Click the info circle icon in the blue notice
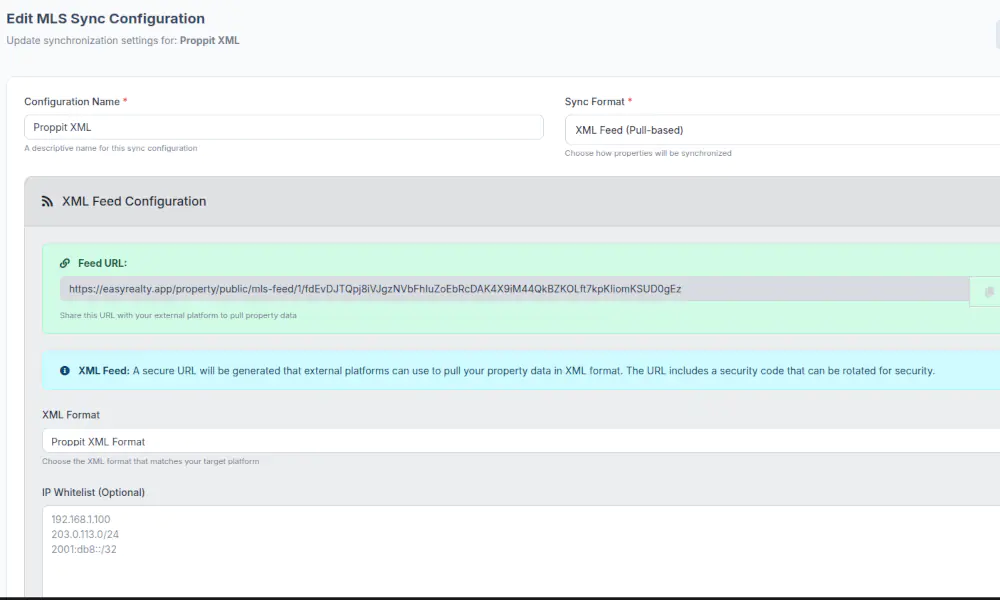Viewport: 1000px width, 600px height. point(65,370)
